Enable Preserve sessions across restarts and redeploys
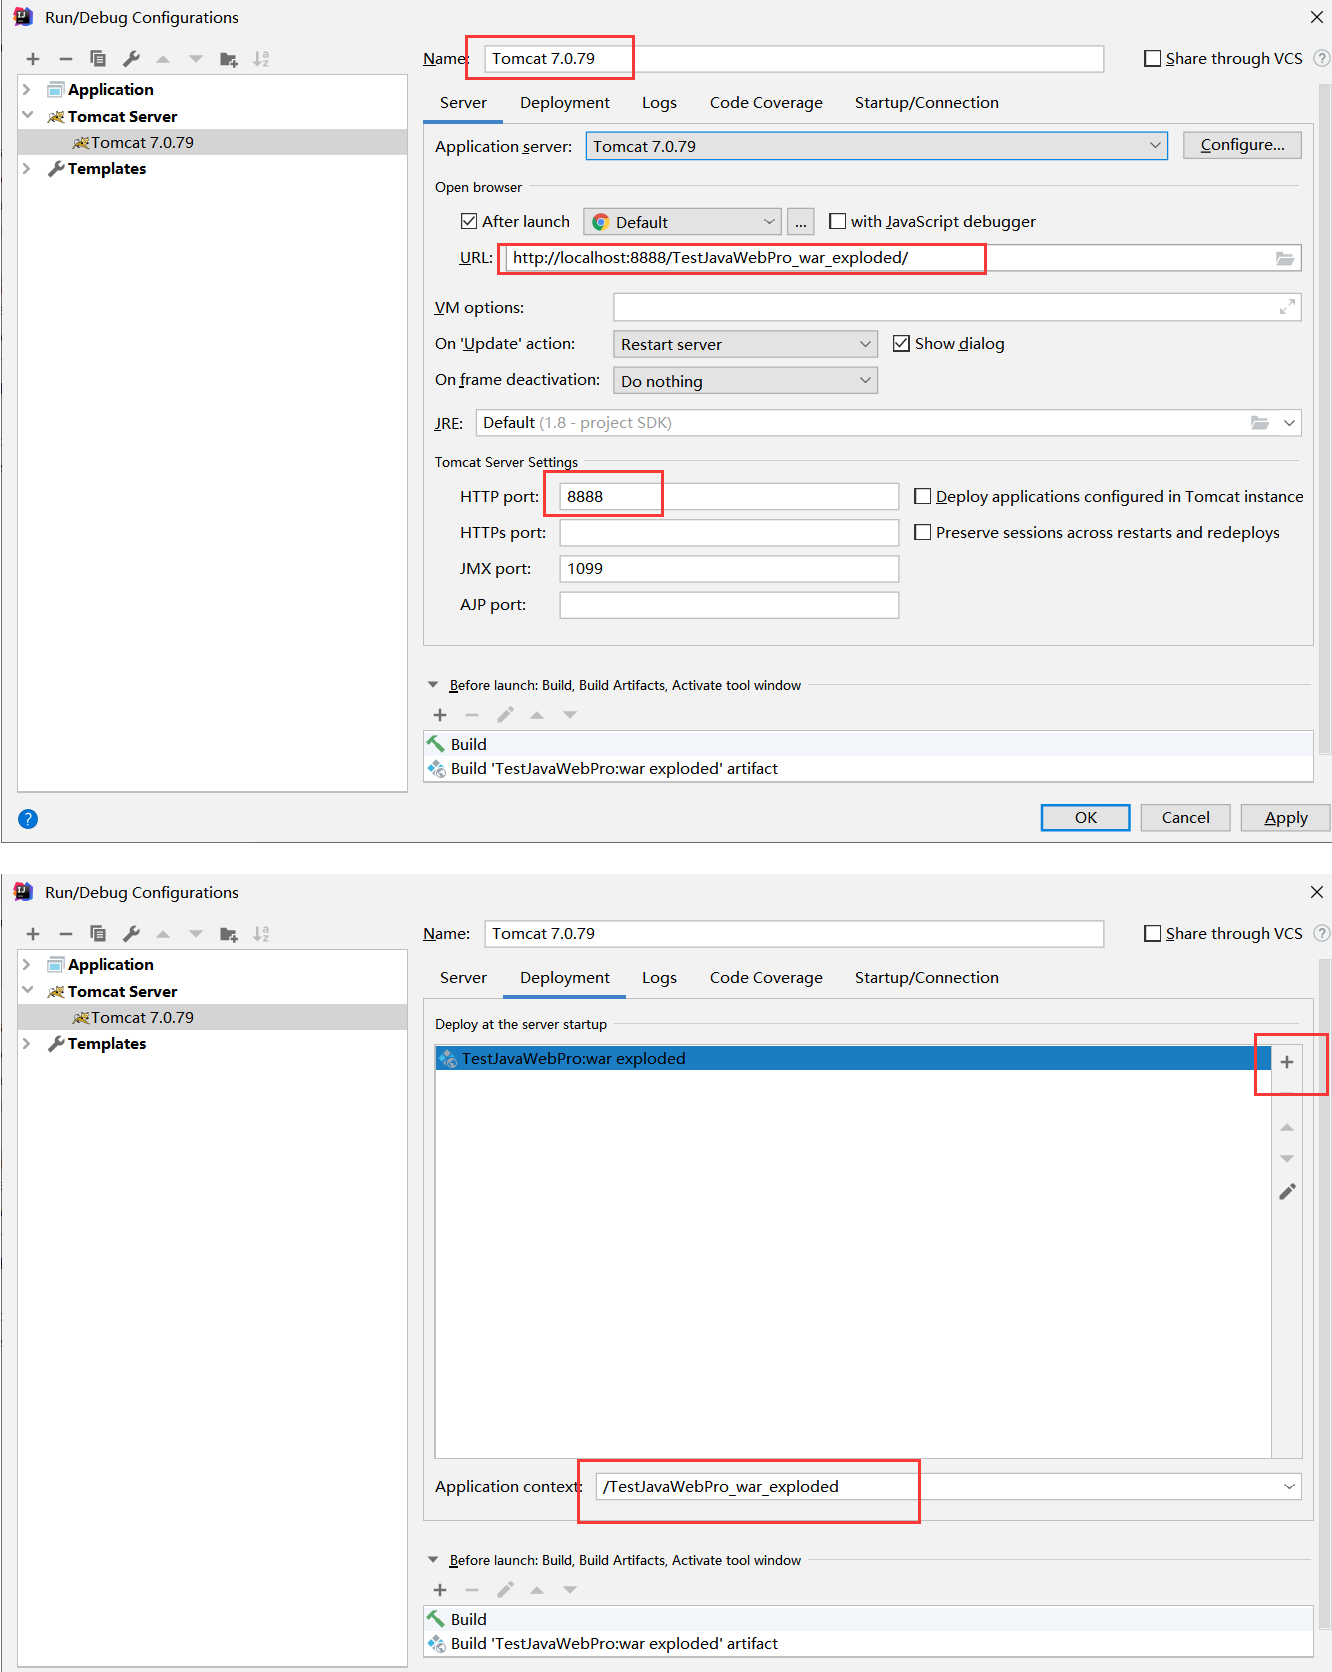 click(923, 532)
